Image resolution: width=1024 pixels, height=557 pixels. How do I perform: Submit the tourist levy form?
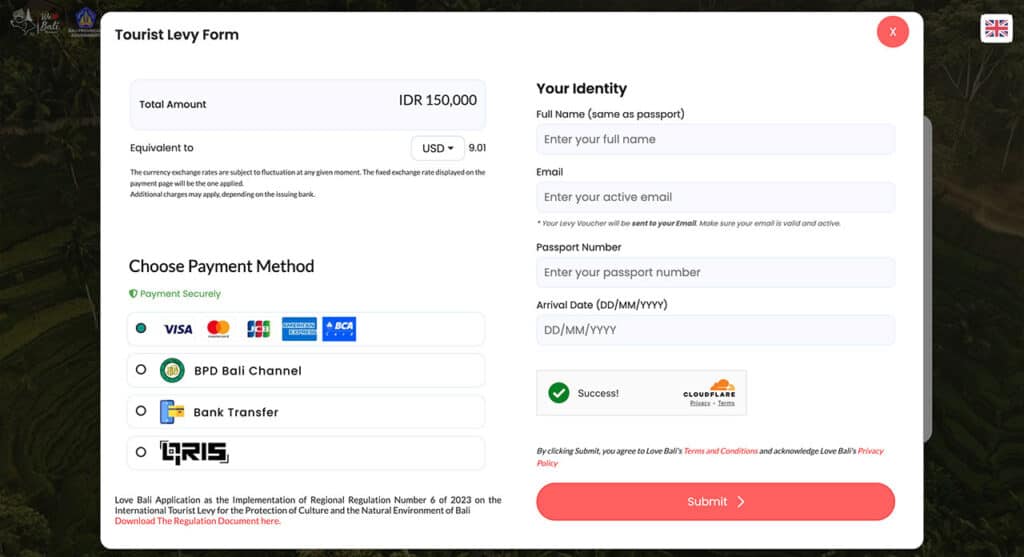[716, 501]
